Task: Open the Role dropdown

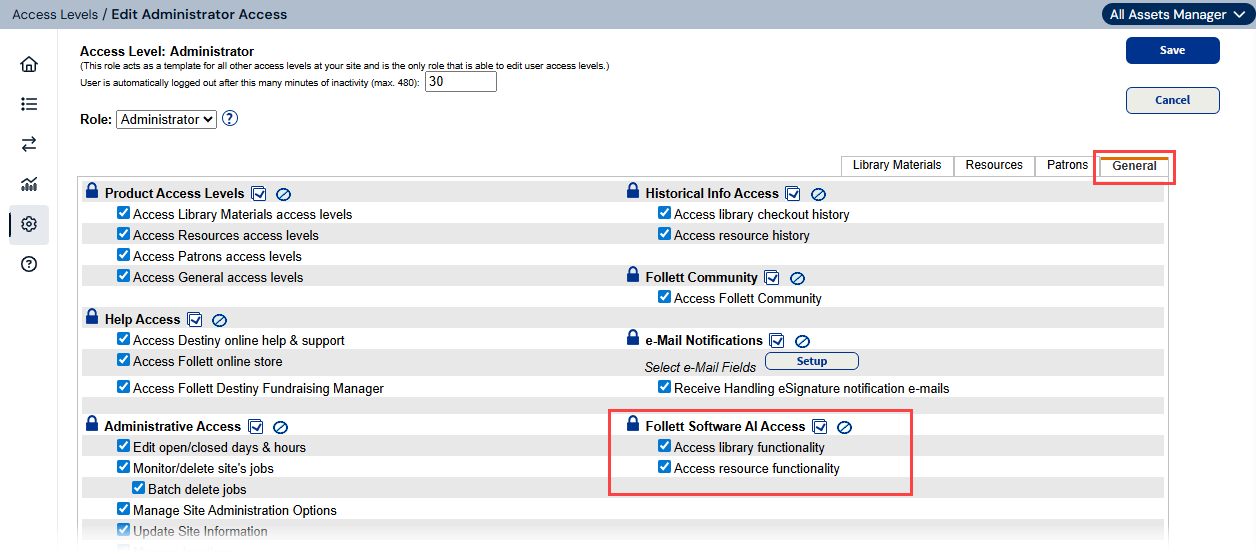Action: coord(166,119)
